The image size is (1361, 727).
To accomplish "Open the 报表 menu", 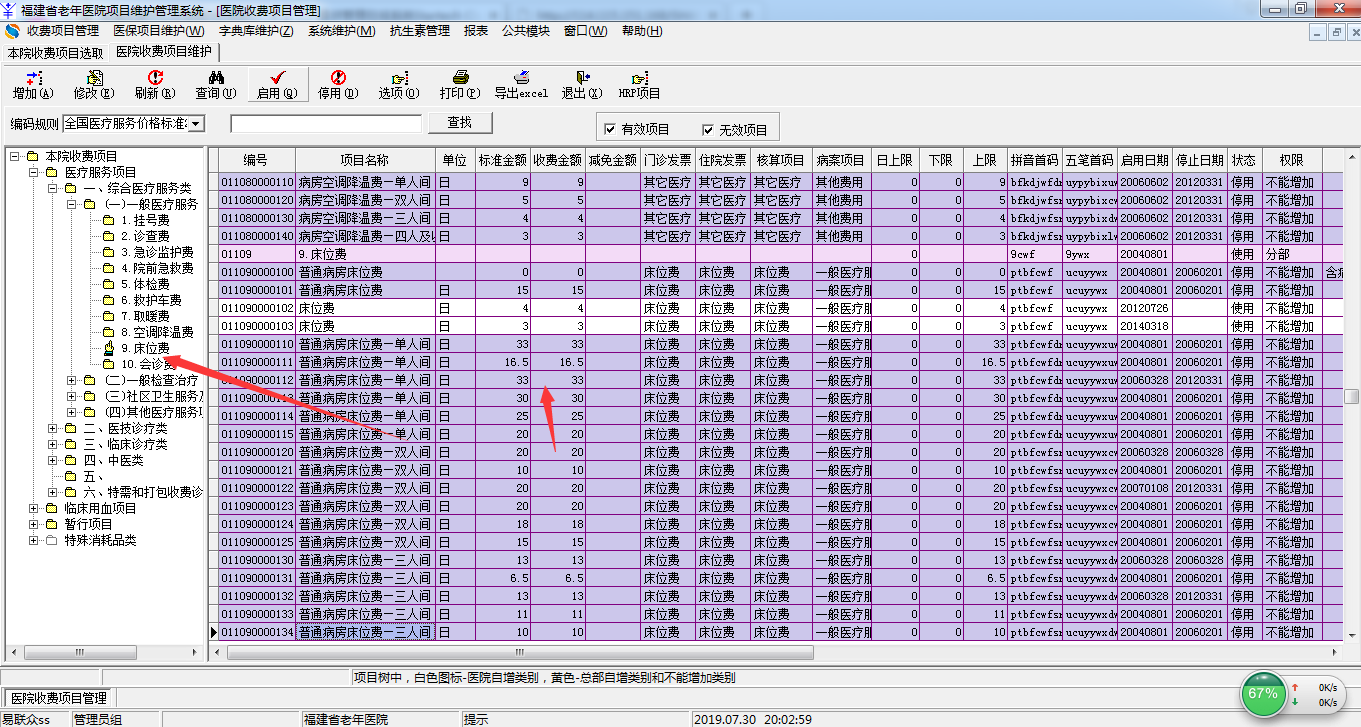I will 476,31.
